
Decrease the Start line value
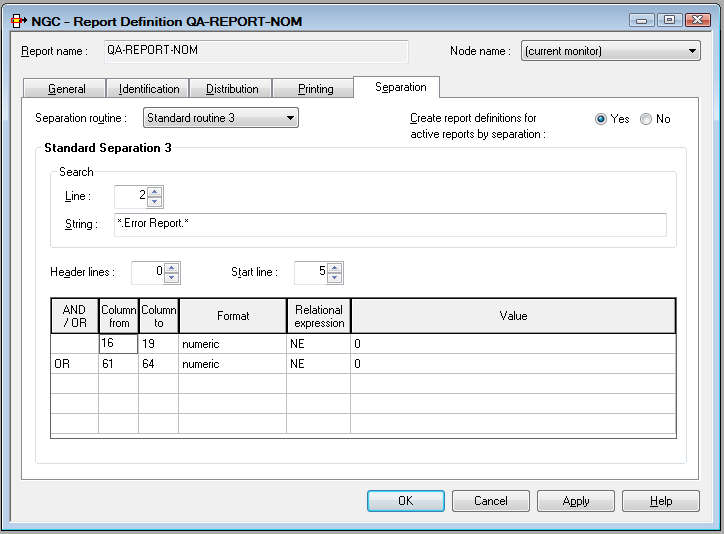(x=334, y=278)
